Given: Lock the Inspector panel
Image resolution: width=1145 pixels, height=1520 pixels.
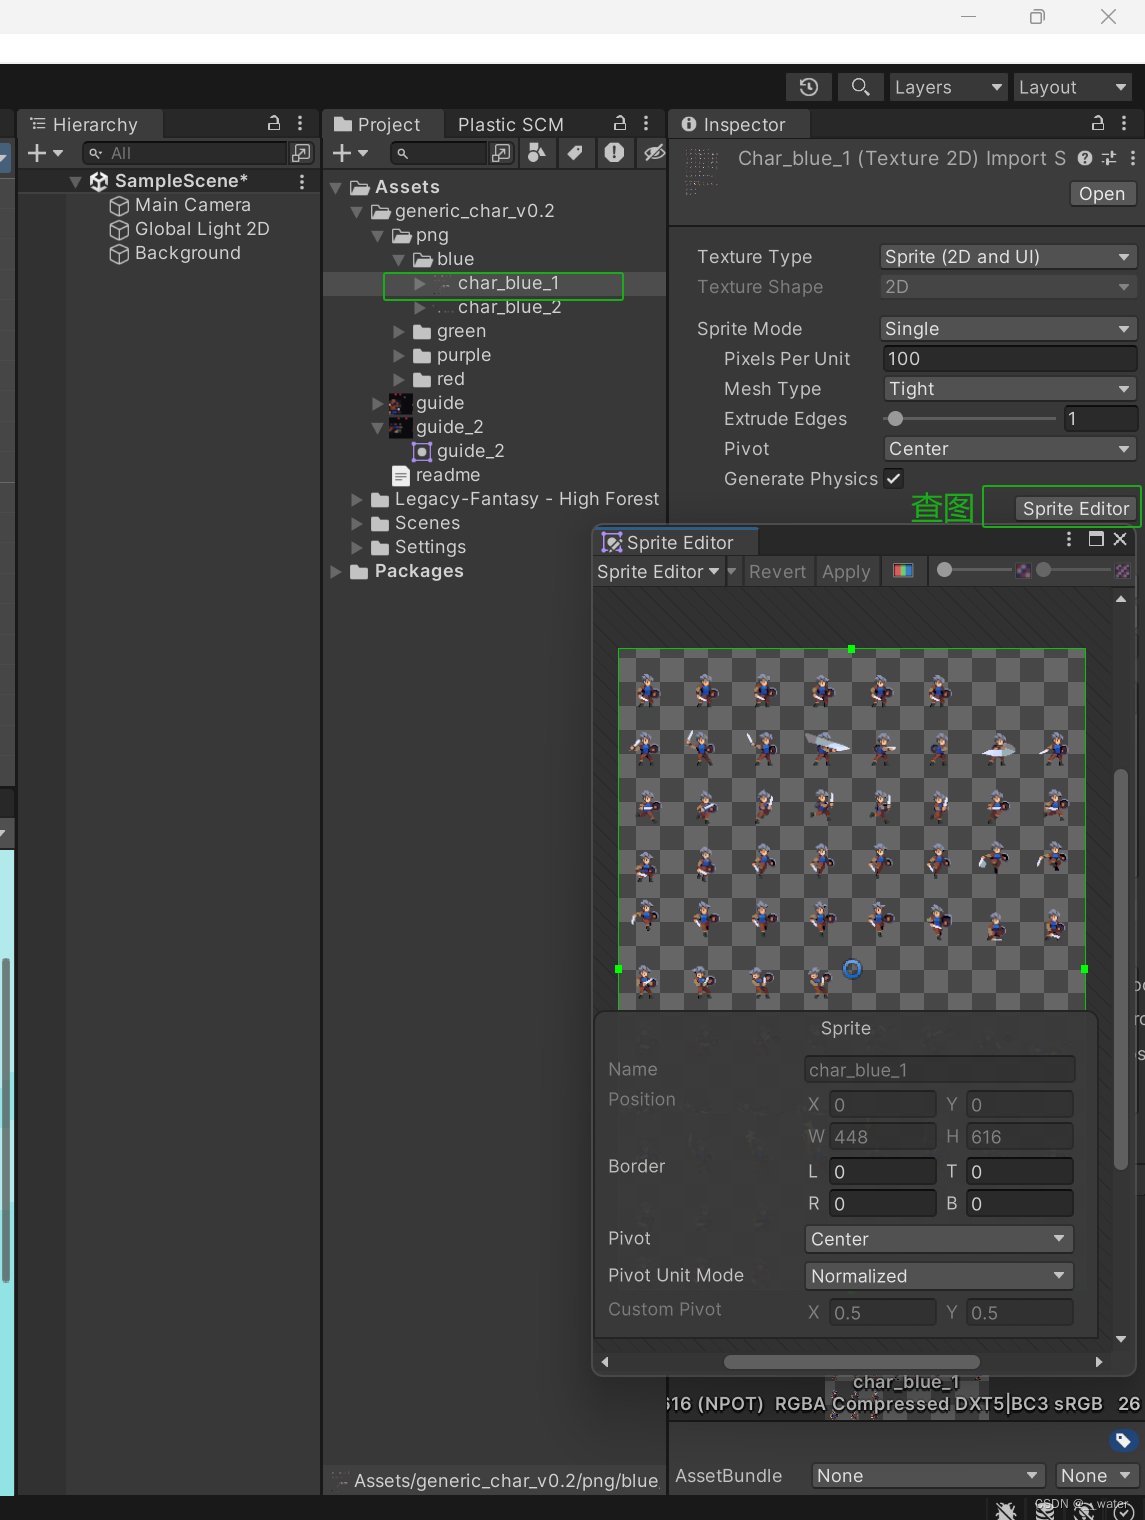Looking at the screenshot, I should tap(1098, 123).
